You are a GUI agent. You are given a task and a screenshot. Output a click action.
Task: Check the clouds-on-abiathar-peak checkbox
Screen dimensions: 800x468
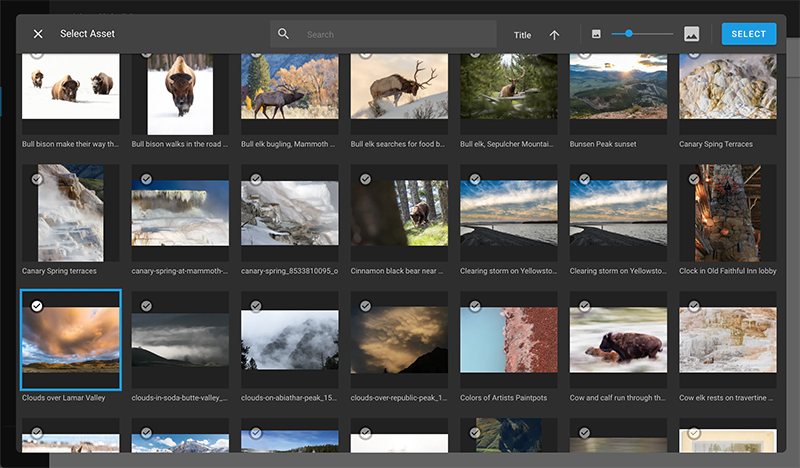pos(256,306)
